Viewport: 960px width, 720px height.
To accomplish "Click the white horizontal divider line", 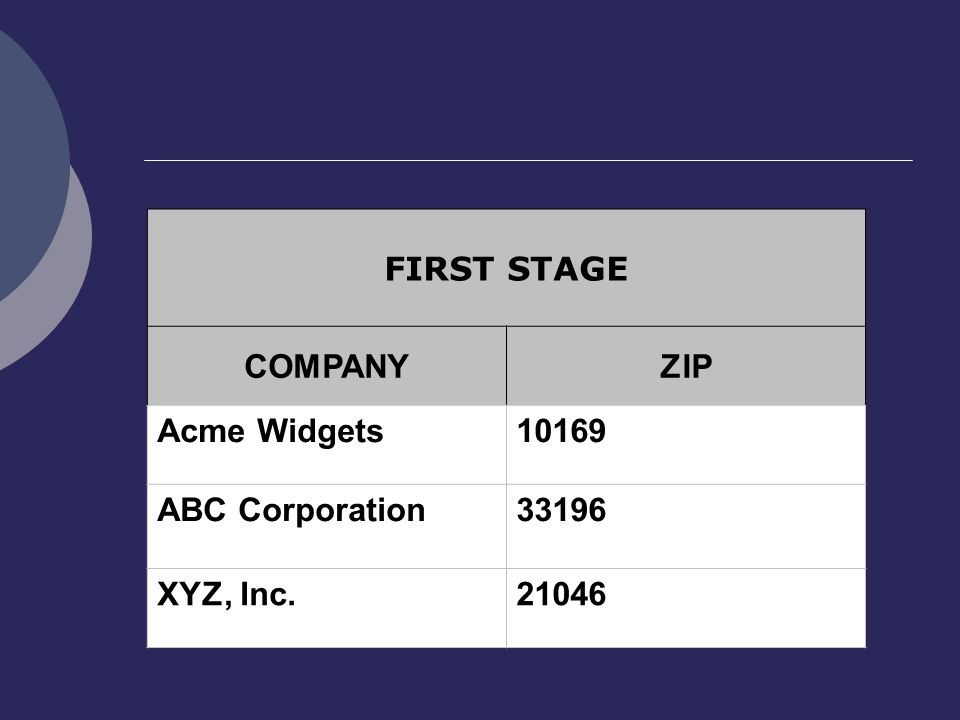I will point(528,160).
